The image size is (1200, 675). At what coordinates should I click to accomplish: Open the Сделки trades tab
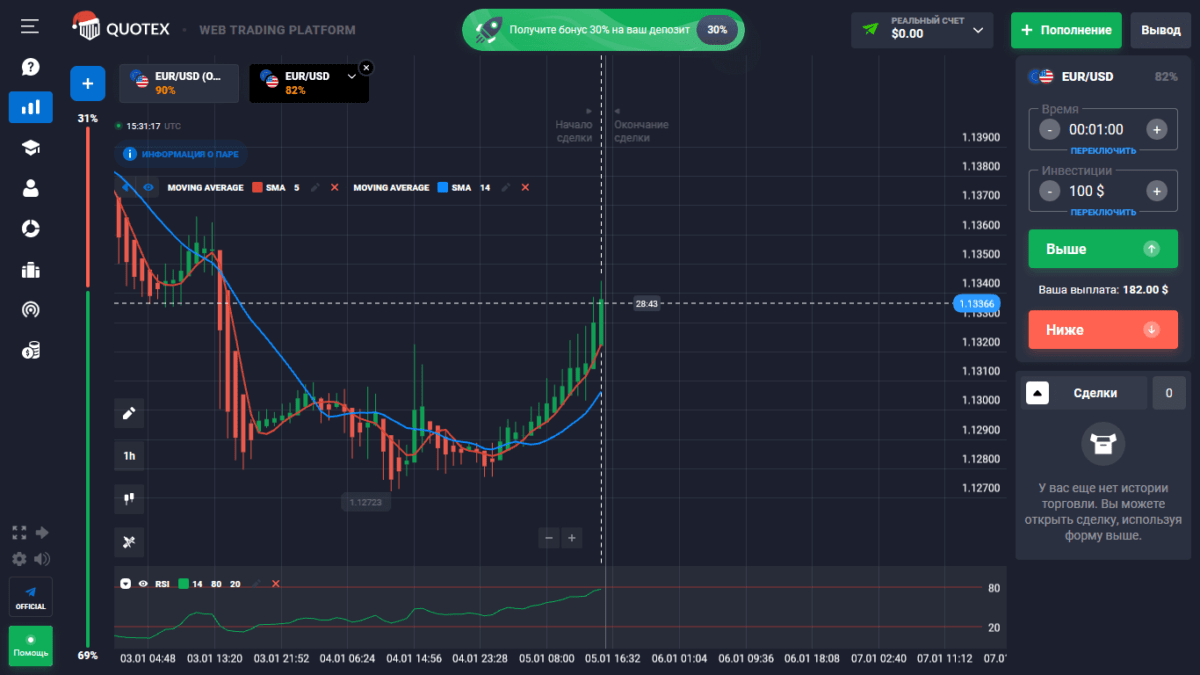[x=1094, y=394]
